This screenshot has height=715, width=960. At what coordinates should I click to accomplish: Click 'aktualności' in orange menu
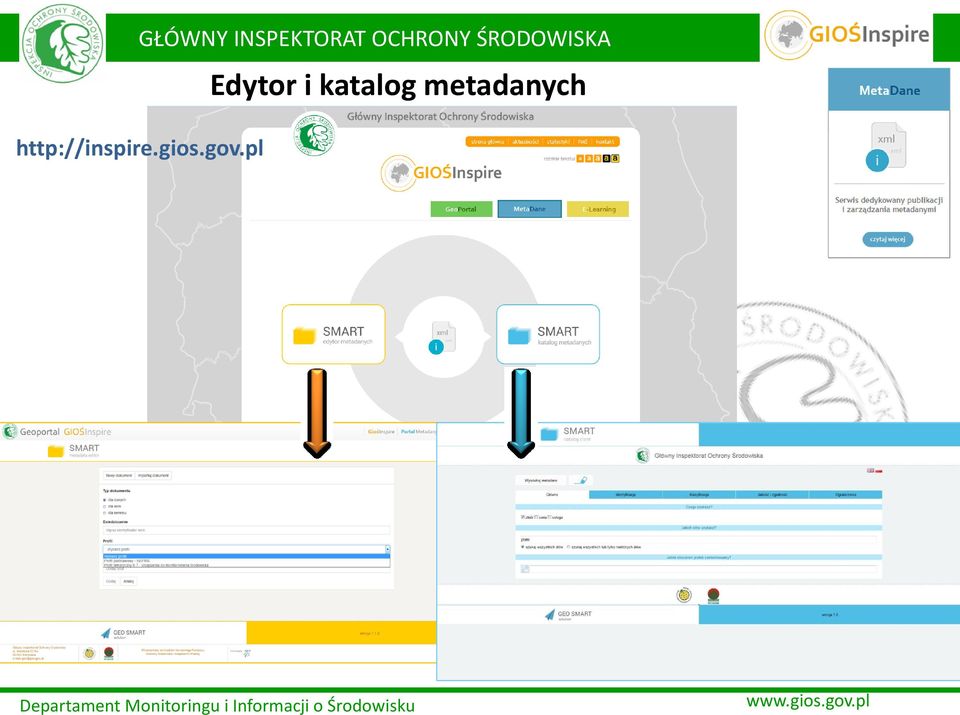tap(525, 141)
